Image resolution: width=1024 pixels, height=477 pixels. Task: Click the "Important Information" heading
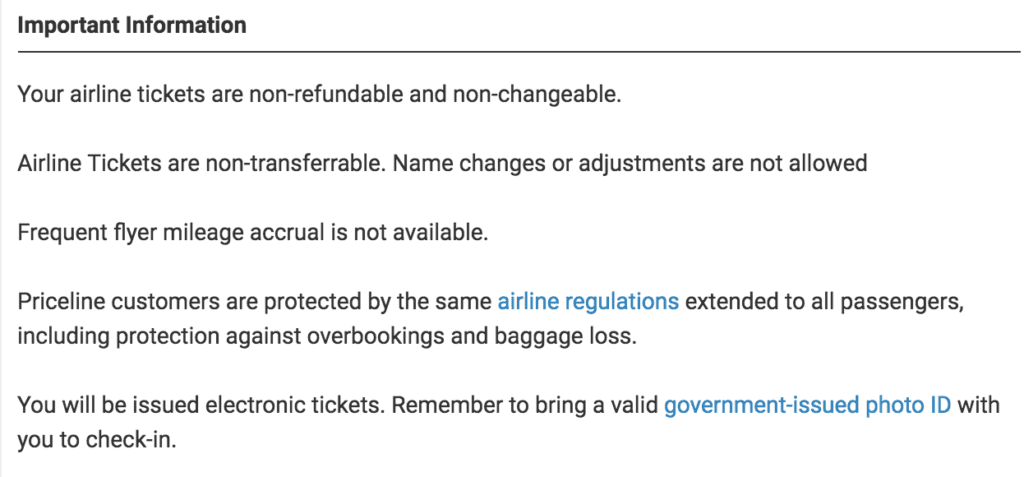(x=132, y=25)
